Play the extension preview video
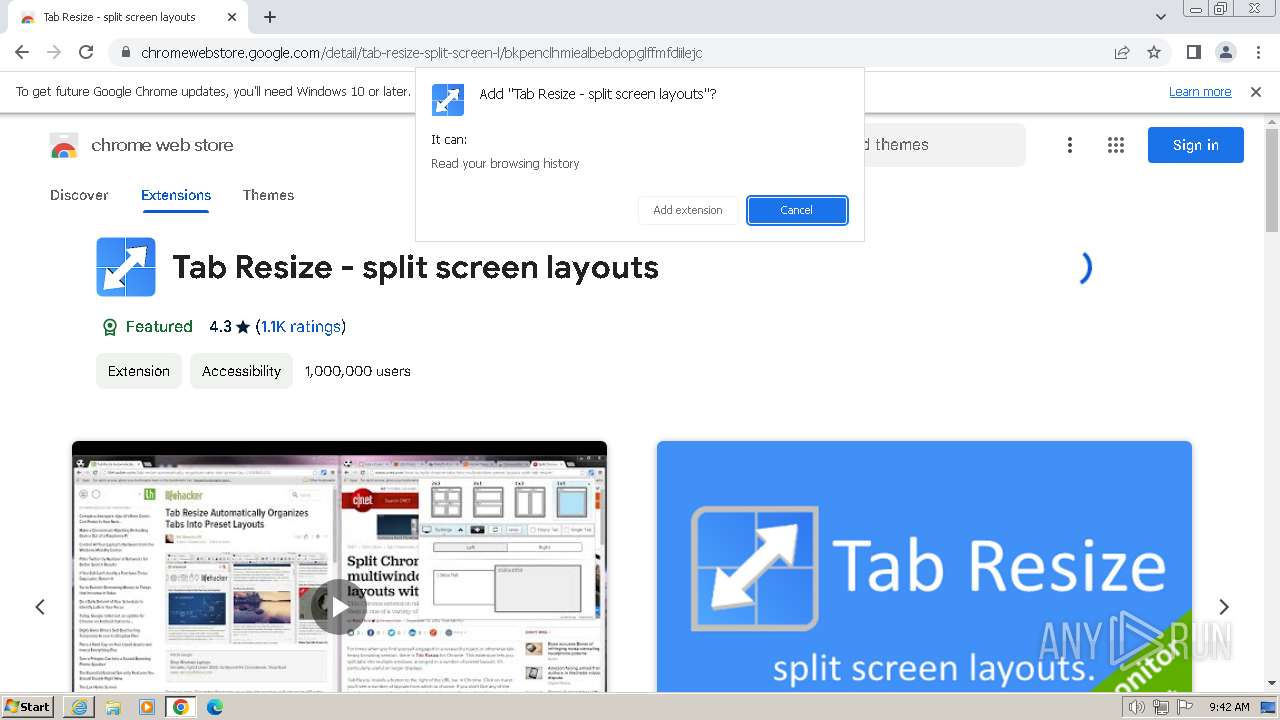This screenshot has width=1280, height=720. pos(339,606)
